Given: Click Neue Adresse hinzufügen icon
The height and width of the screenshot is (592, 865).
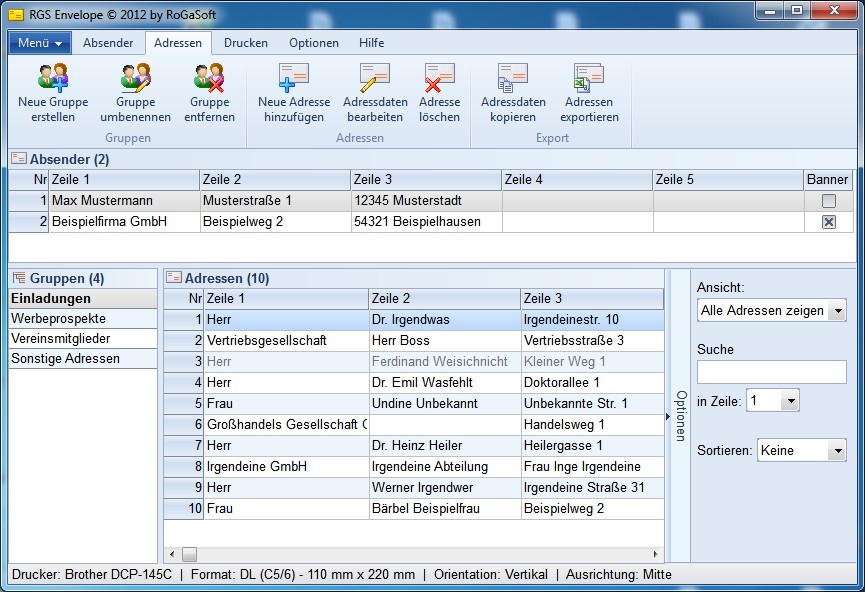Looking at the screenshot, I should pyautogui.click(x=293, y=78).
